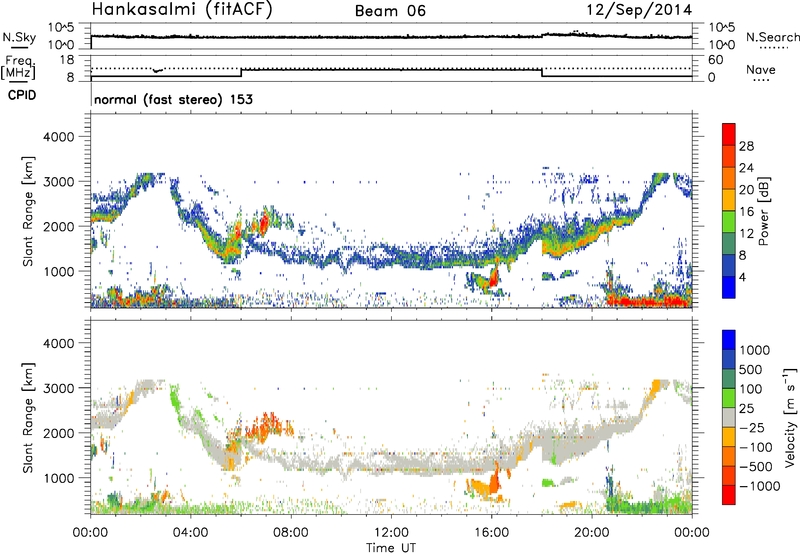Click the 04:00 time axis tick label
Screen dimensions: 800x554
coord(190,533)
